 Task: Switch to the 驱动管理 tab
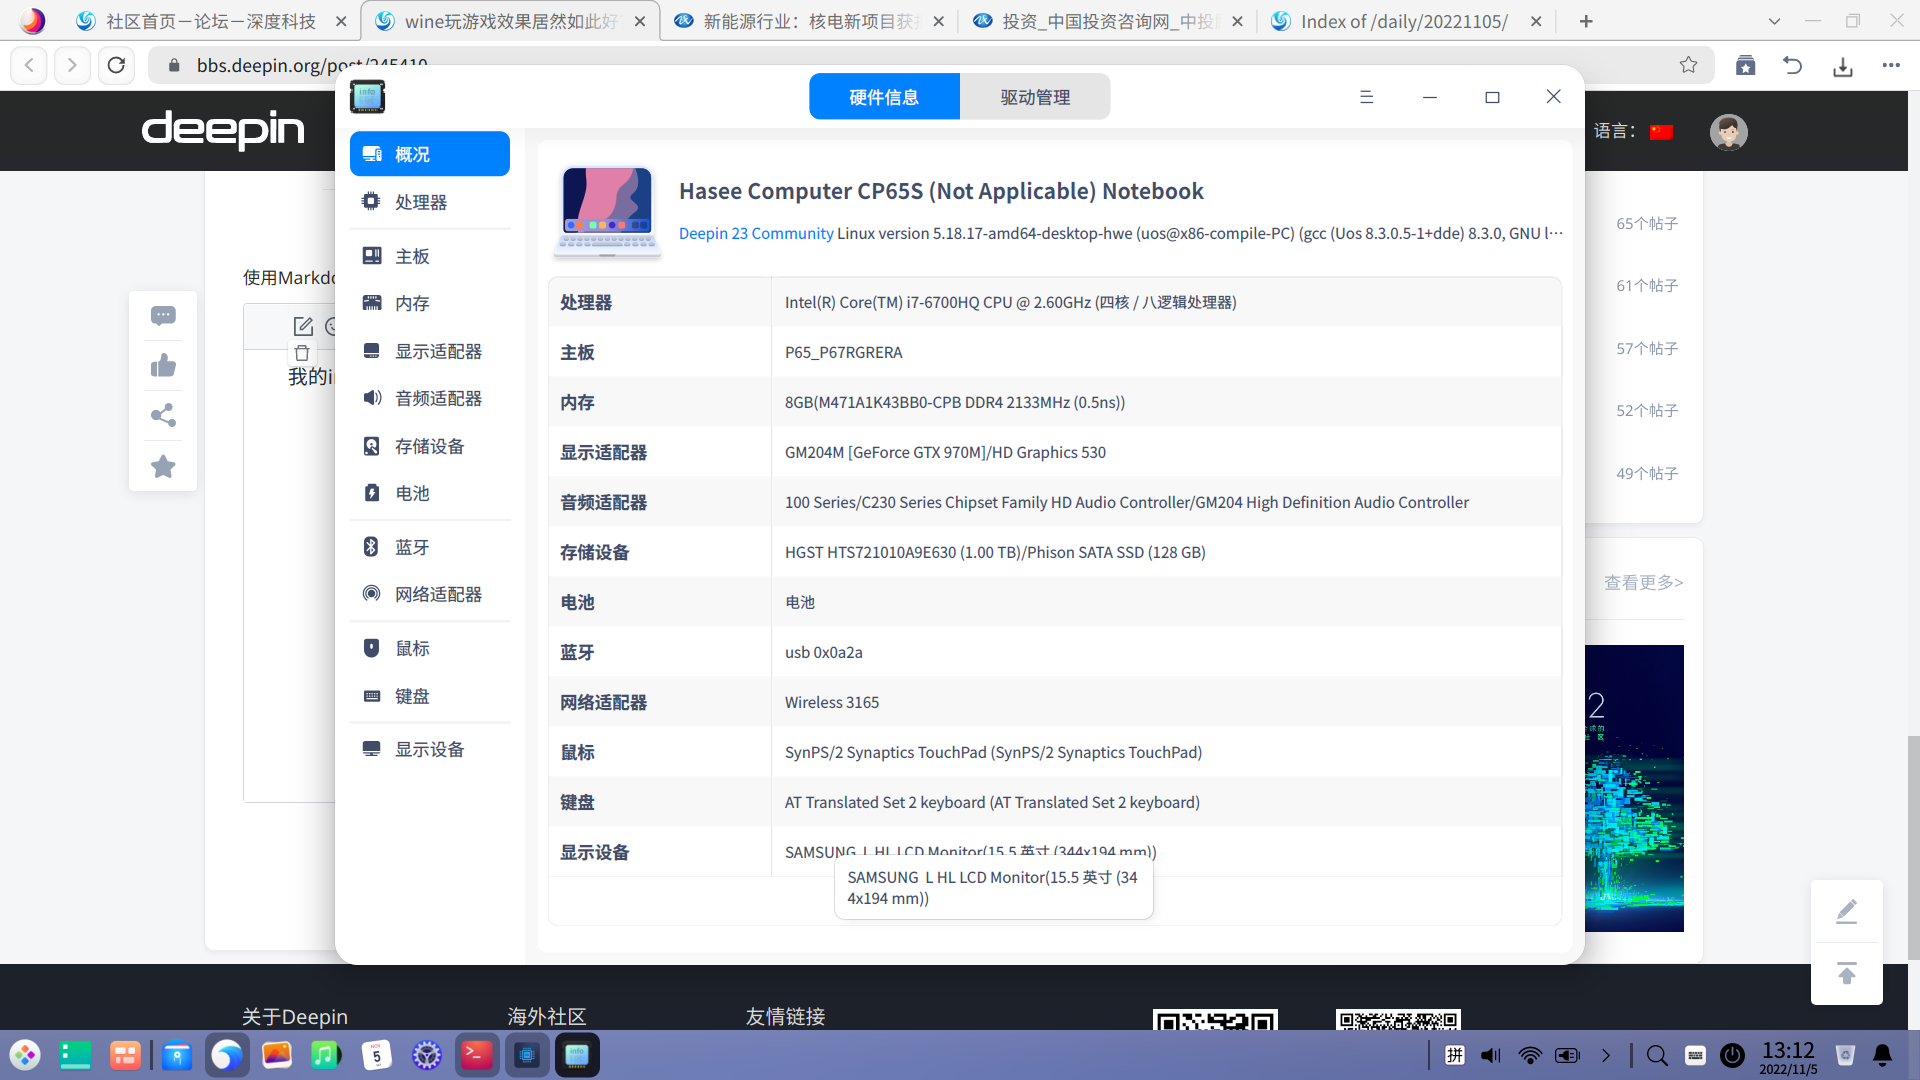(1034, 97)
